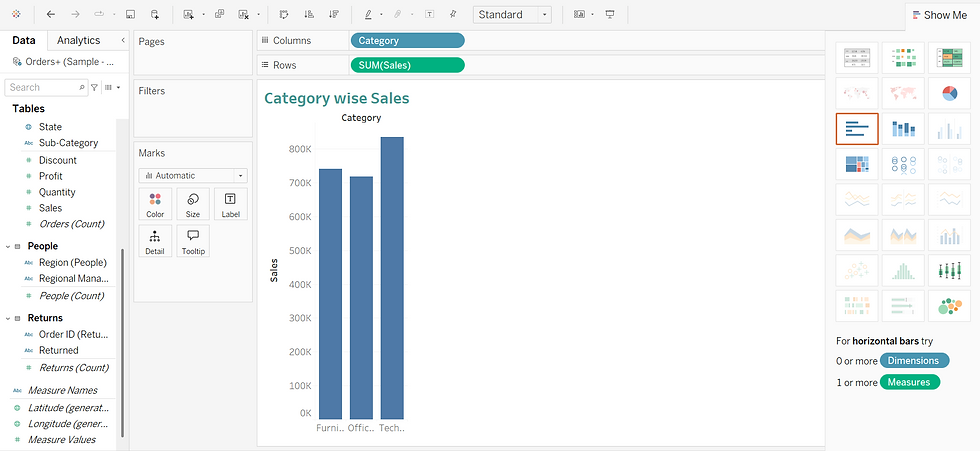
Task: Choose the packed bubbles chart type
Action: point(949,306)
